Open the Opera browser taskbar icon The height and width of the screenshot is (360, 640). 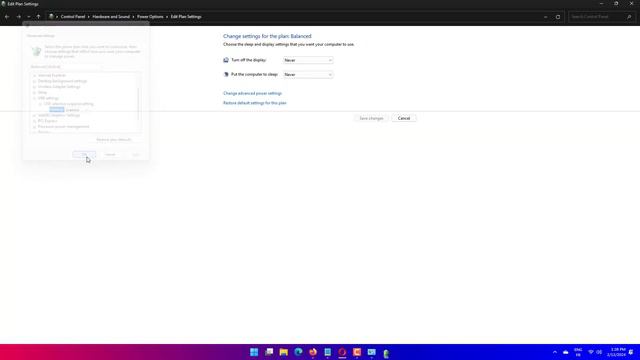tap(342, 352)
